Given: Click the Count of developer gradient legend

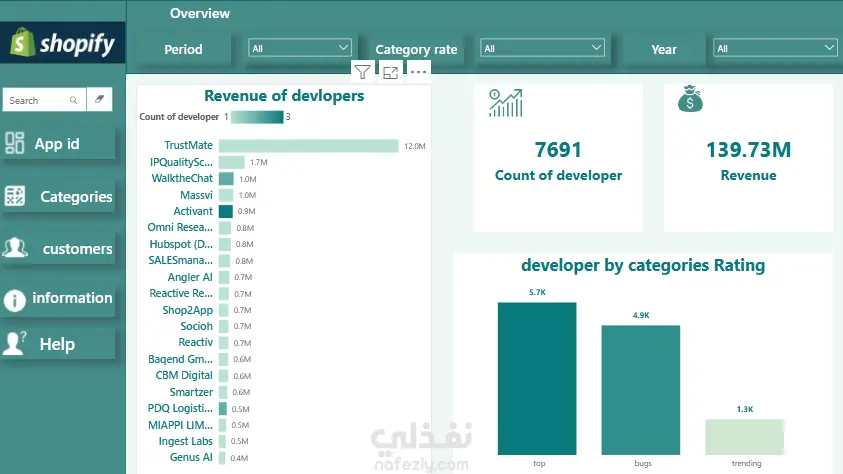Looking at the screenshot, I should (x=257, y=117).
